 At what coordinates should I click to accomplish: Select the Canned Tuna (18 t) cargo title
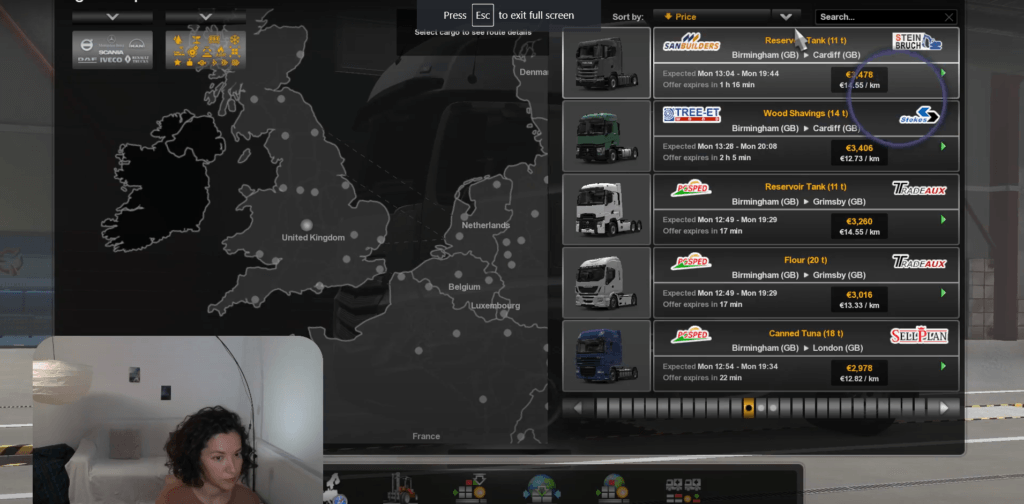point(805,334)
